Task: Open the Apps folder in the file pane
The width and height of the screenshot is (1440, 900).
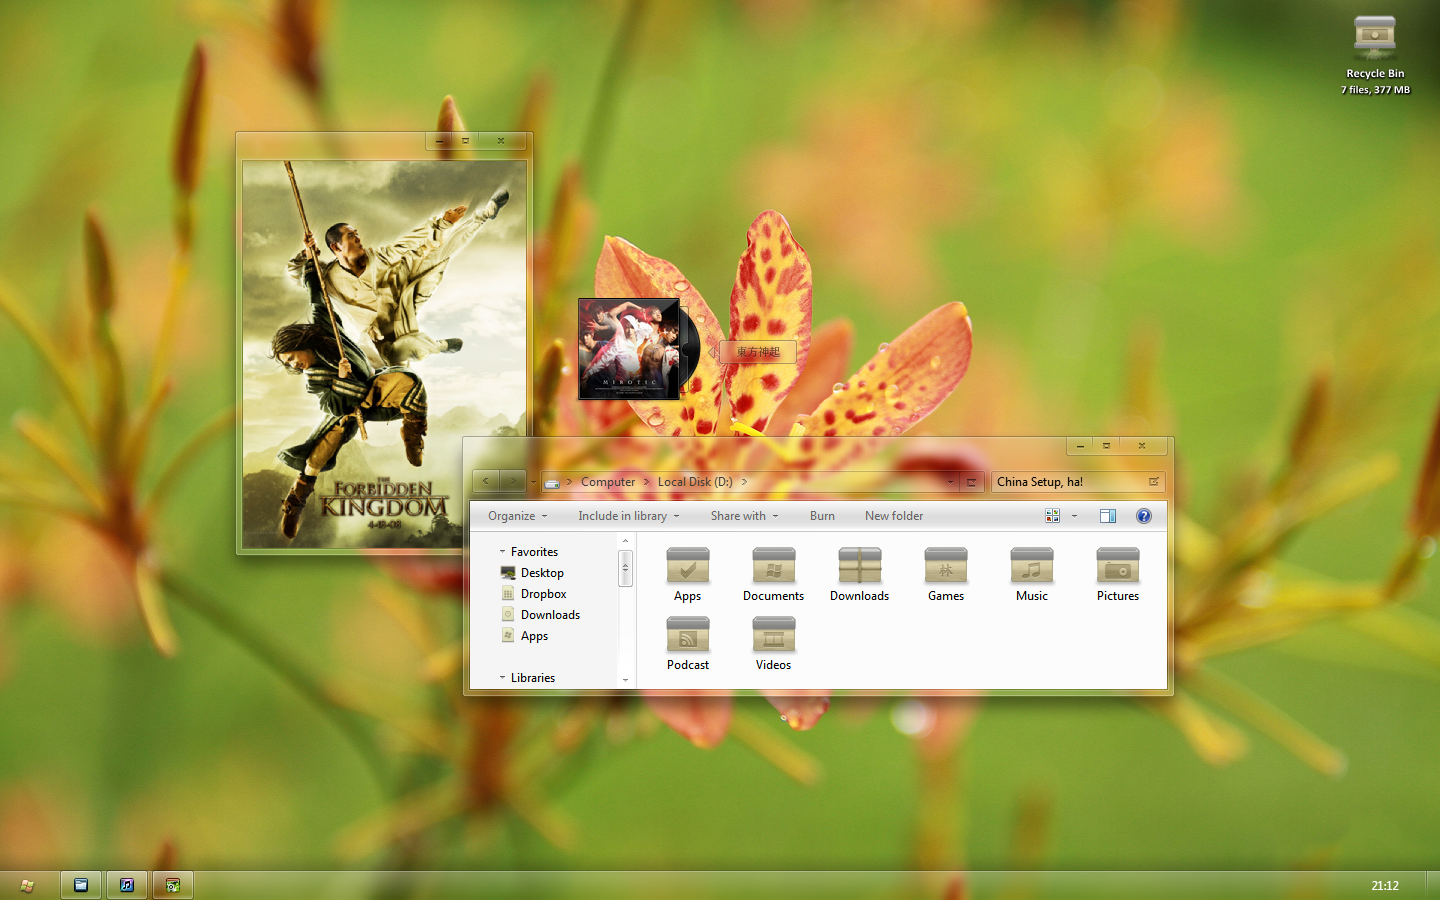Action: 688,575
